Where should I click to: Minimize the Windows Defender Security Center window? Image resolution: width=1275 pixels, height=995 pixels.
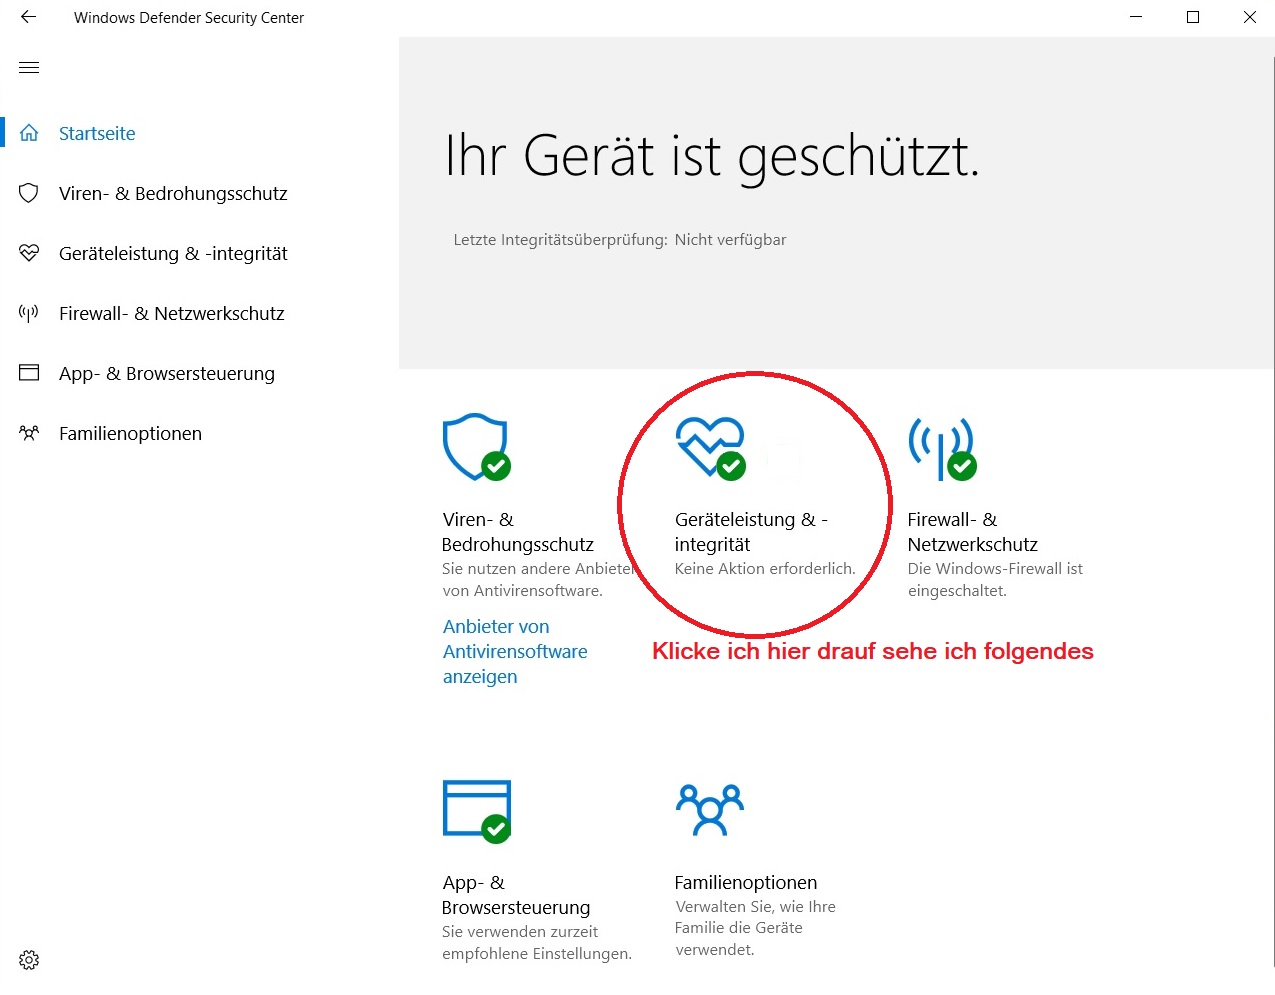click(x=1136, y=17)
